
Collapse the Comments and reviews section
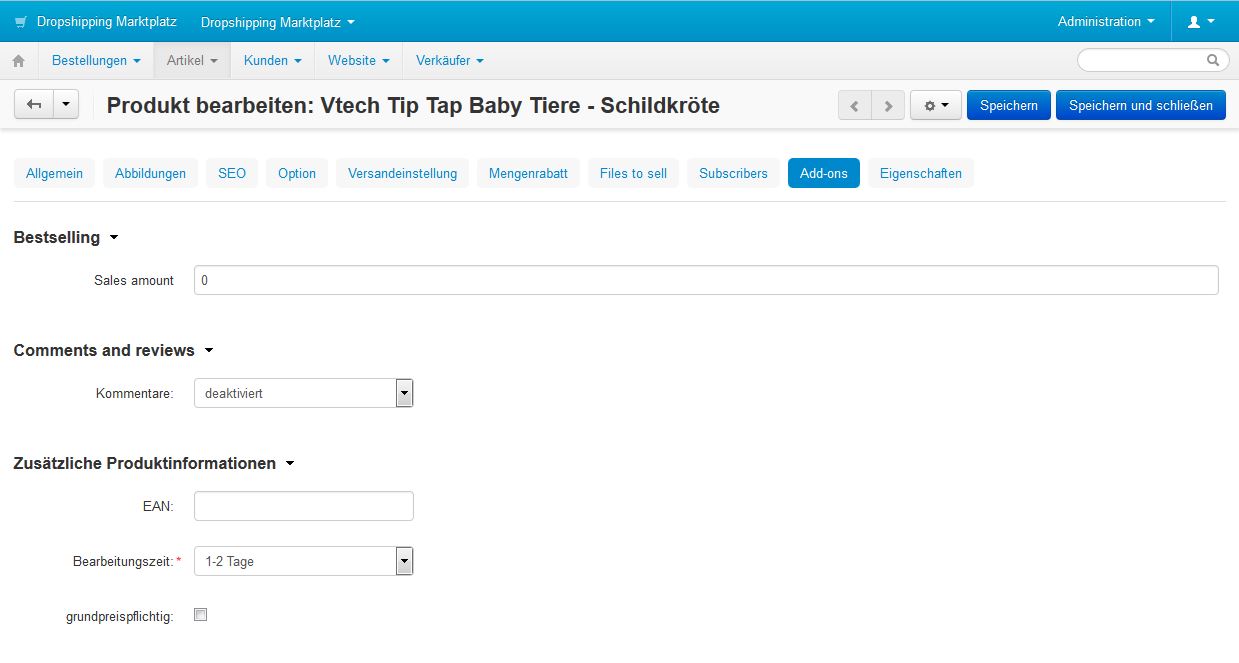(113, 350)
